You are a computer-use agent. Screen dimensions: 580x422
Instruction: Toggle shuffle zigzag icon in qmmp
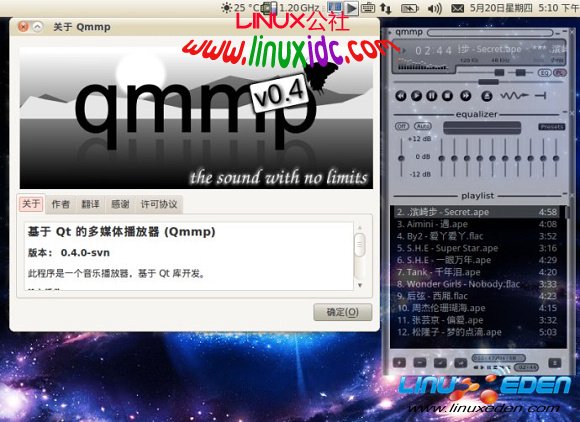514,96
